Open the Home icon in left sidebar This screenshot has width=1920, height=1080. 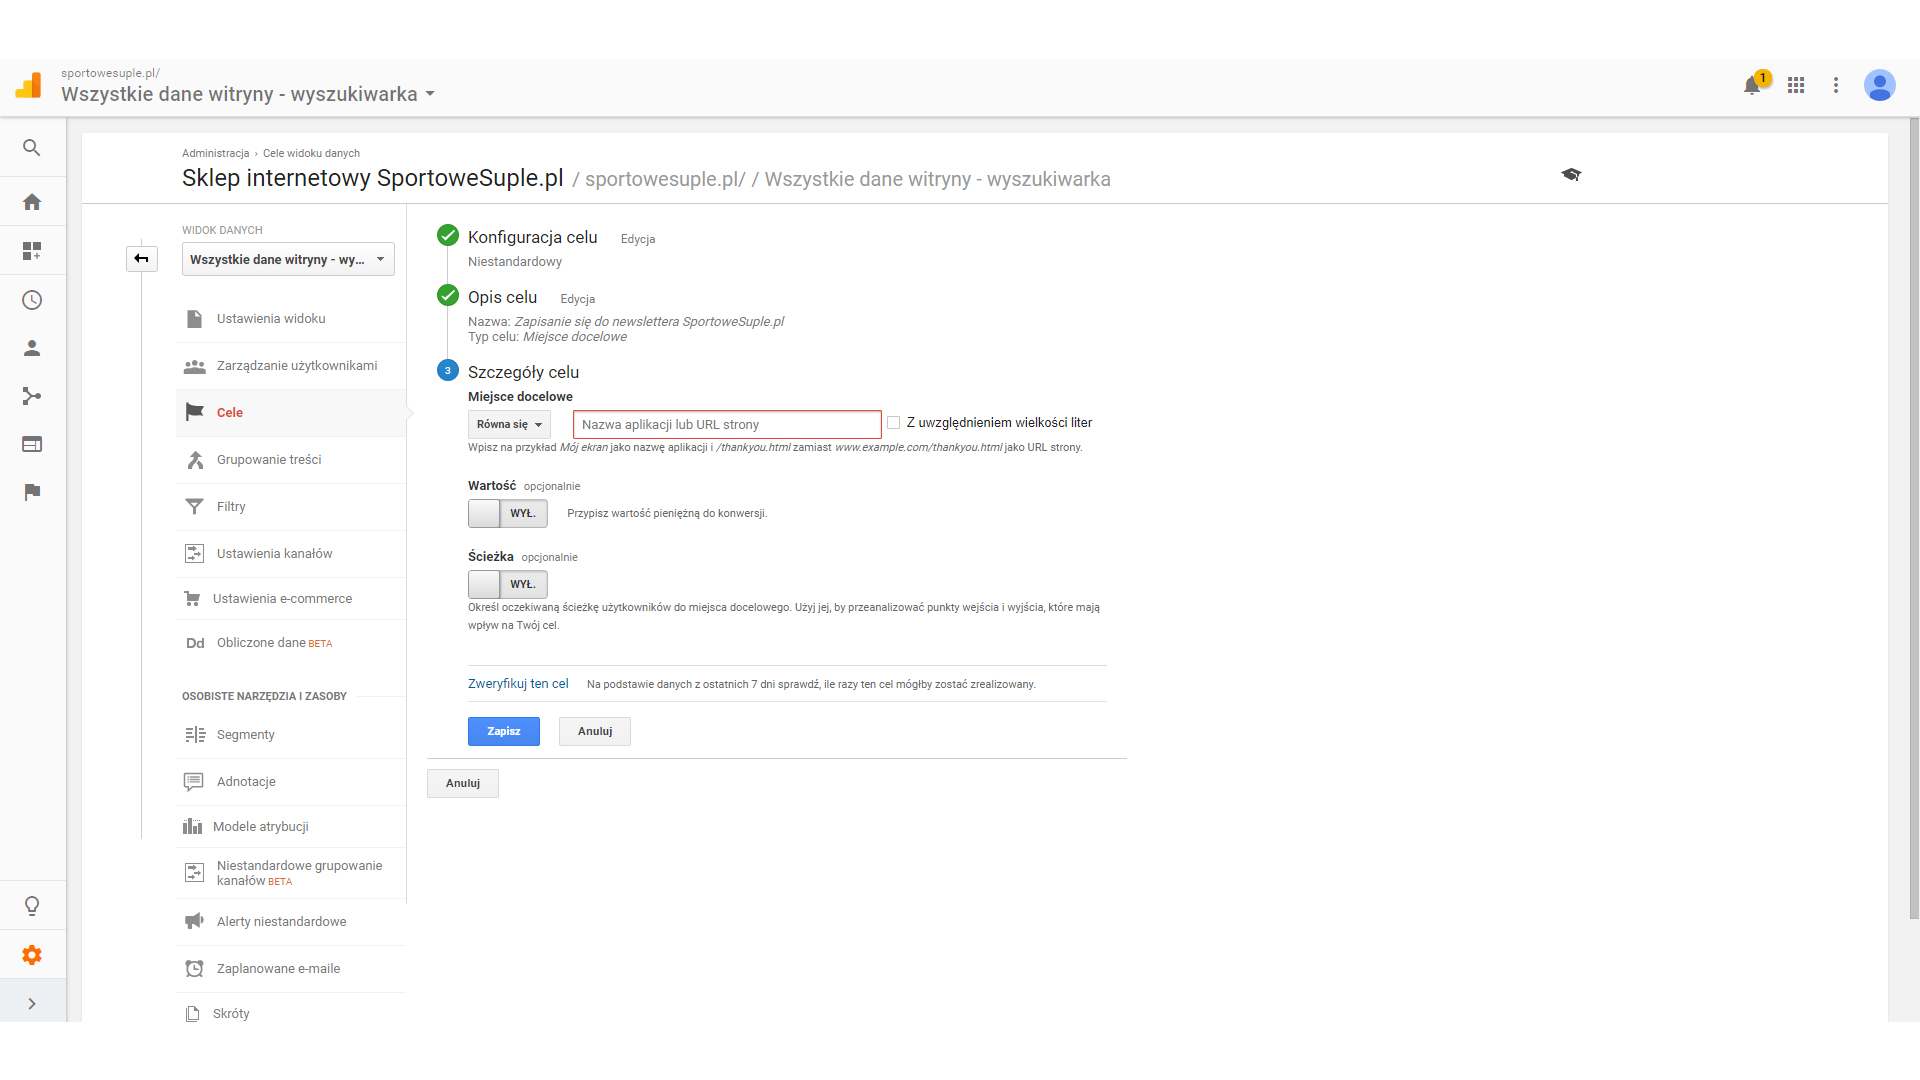coord(32,202)
